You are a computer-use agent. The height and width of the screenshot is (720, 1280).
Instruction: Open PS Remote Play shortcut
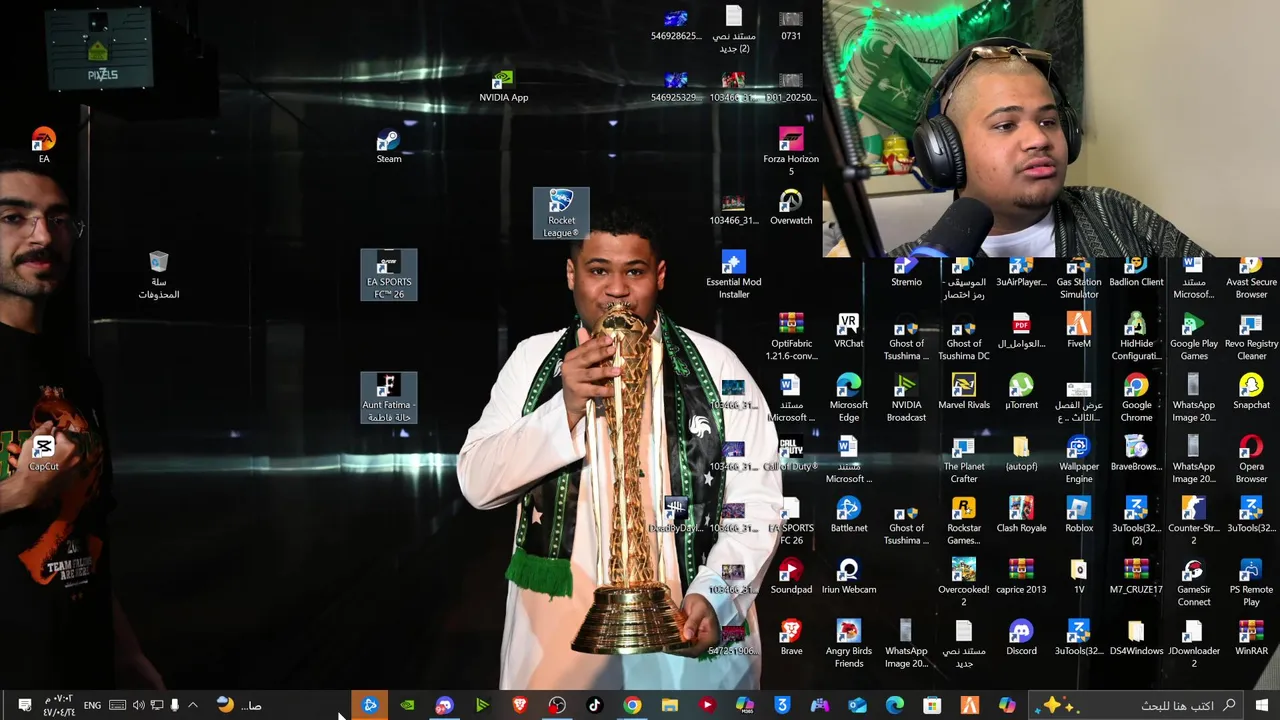1251,583
